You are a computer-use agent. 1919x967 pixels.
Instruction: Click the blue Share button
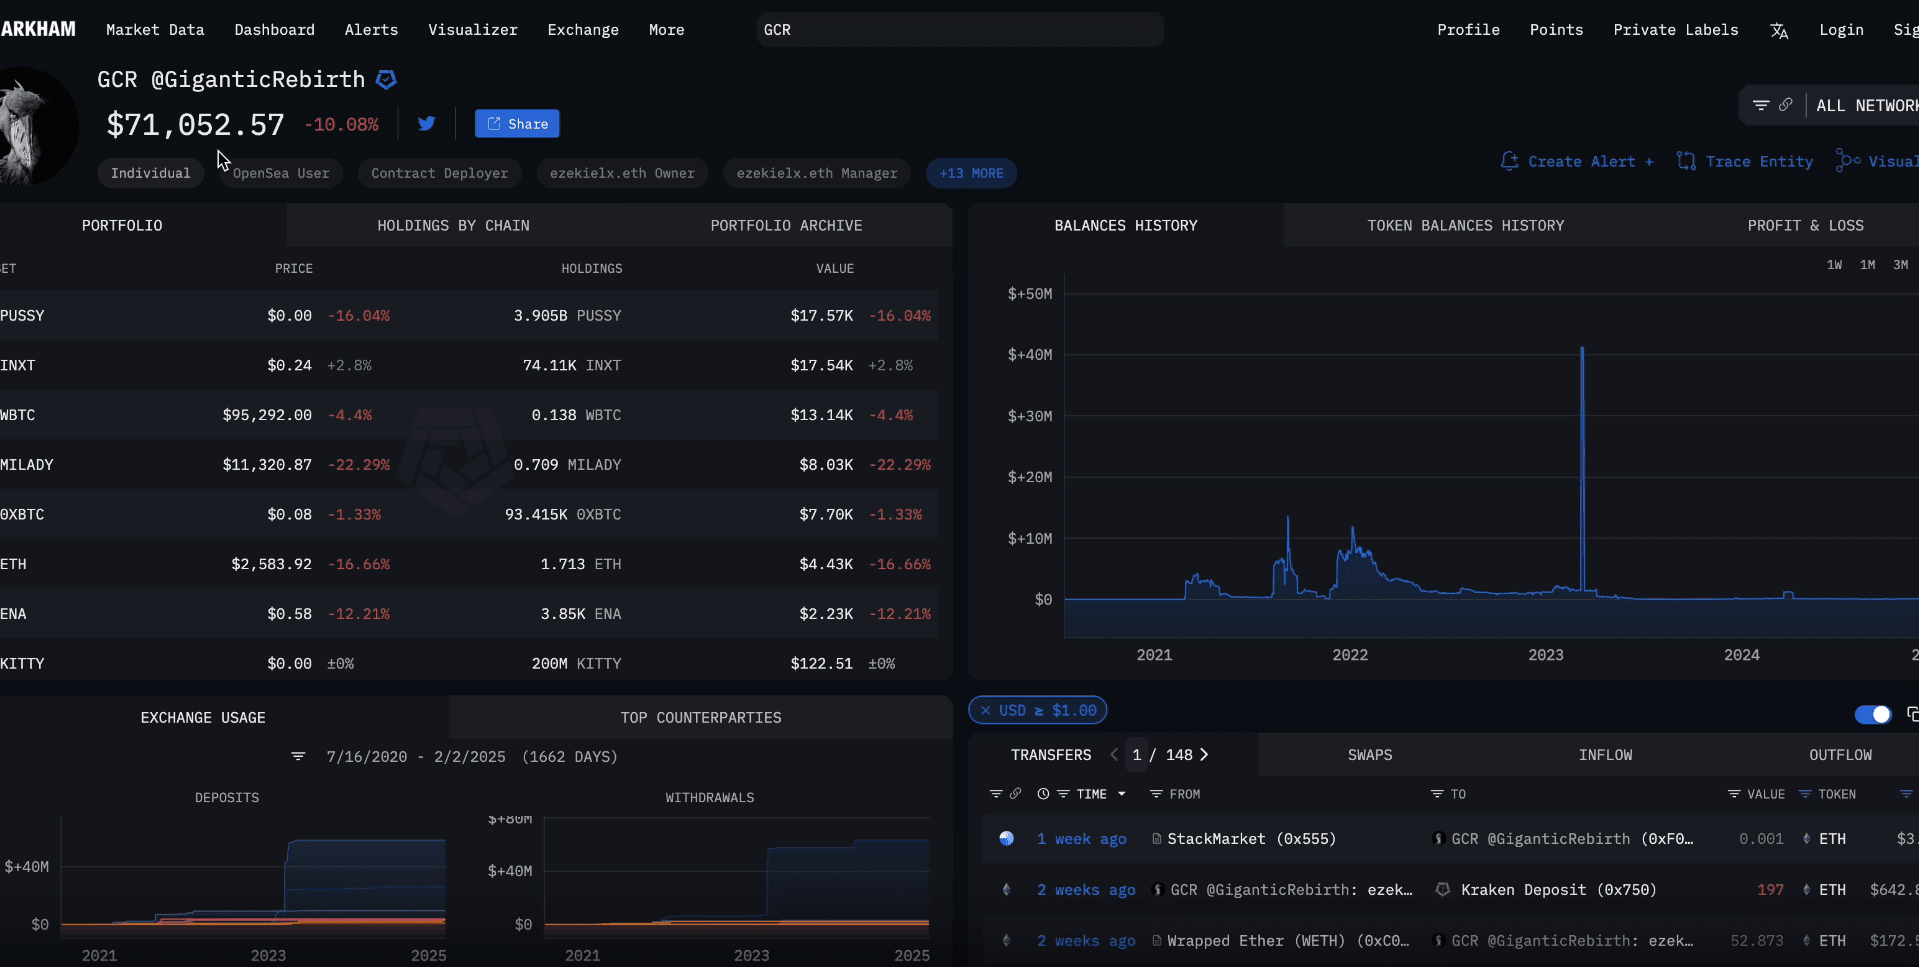517,124
